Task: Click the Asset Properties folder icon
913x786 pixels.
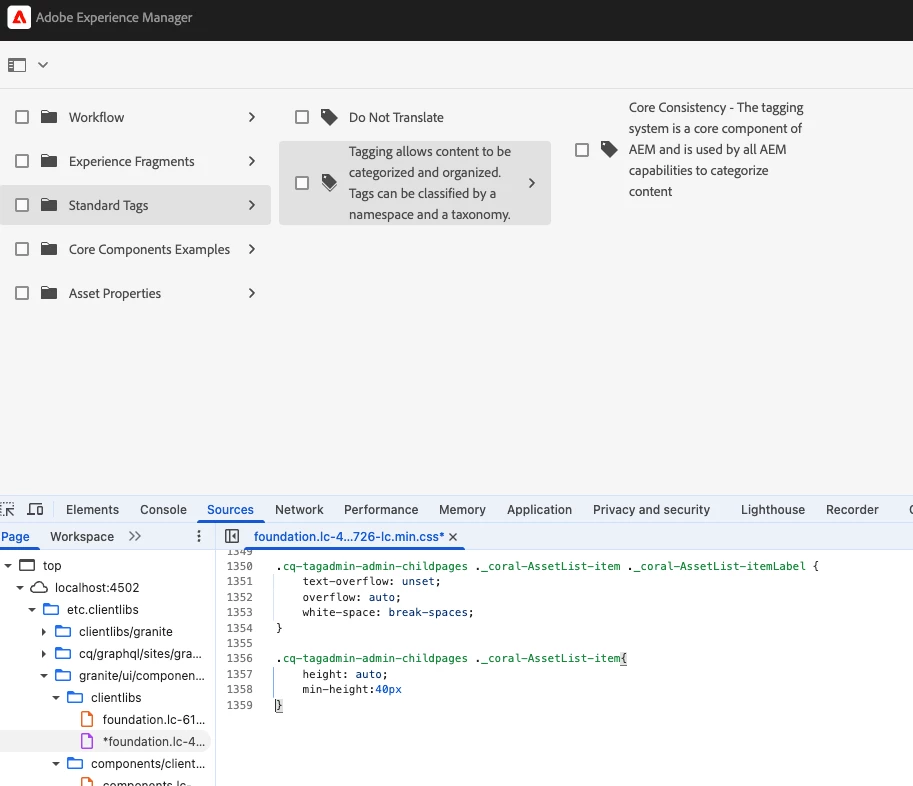Action: pos(49,293)
